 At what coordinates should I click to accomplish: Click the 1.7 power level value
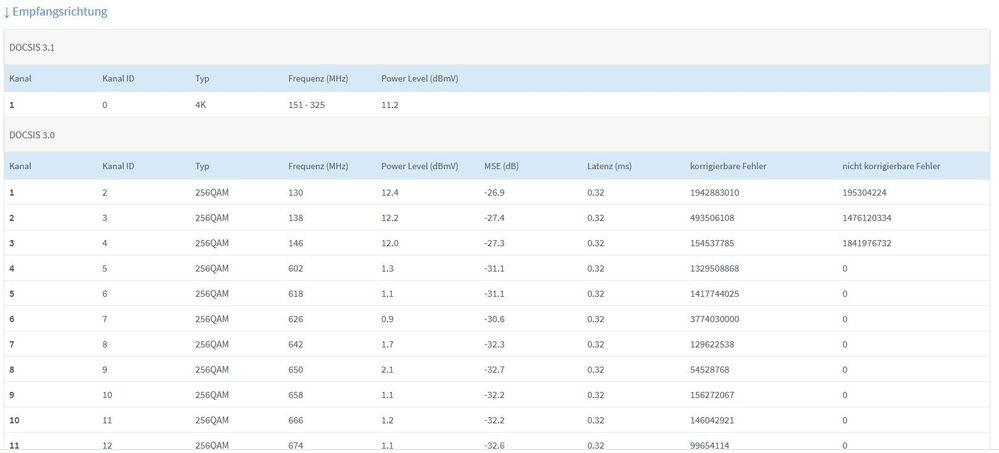[387, 345]
